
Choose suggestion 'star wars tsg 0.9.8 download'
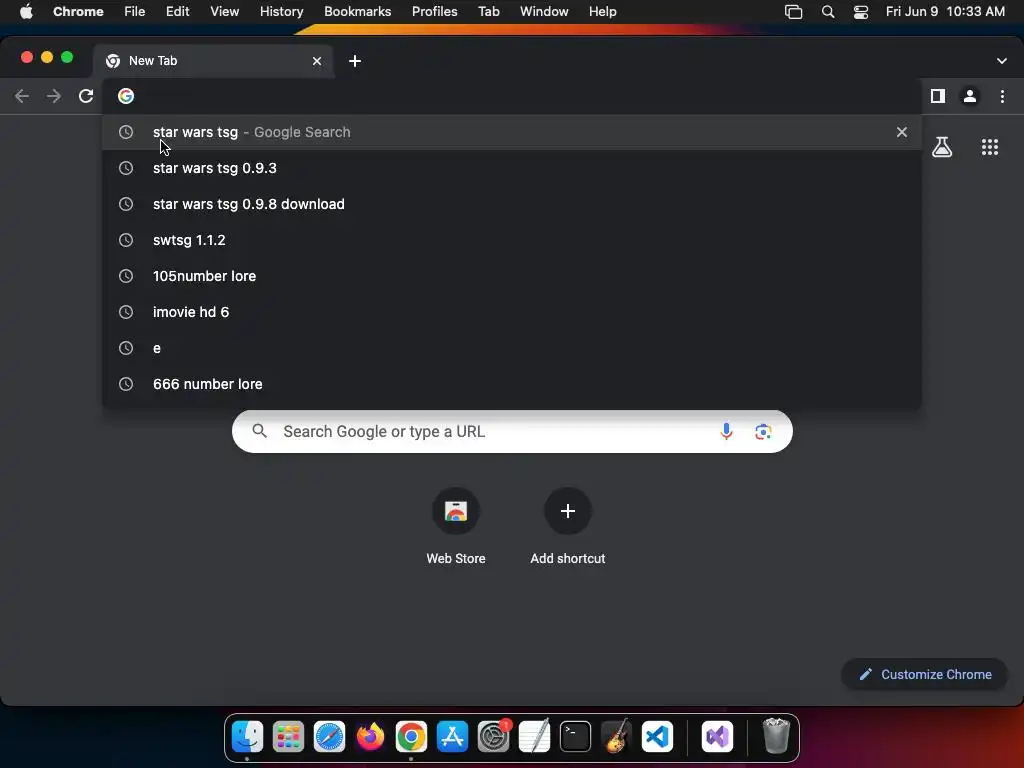click(512, 204)
